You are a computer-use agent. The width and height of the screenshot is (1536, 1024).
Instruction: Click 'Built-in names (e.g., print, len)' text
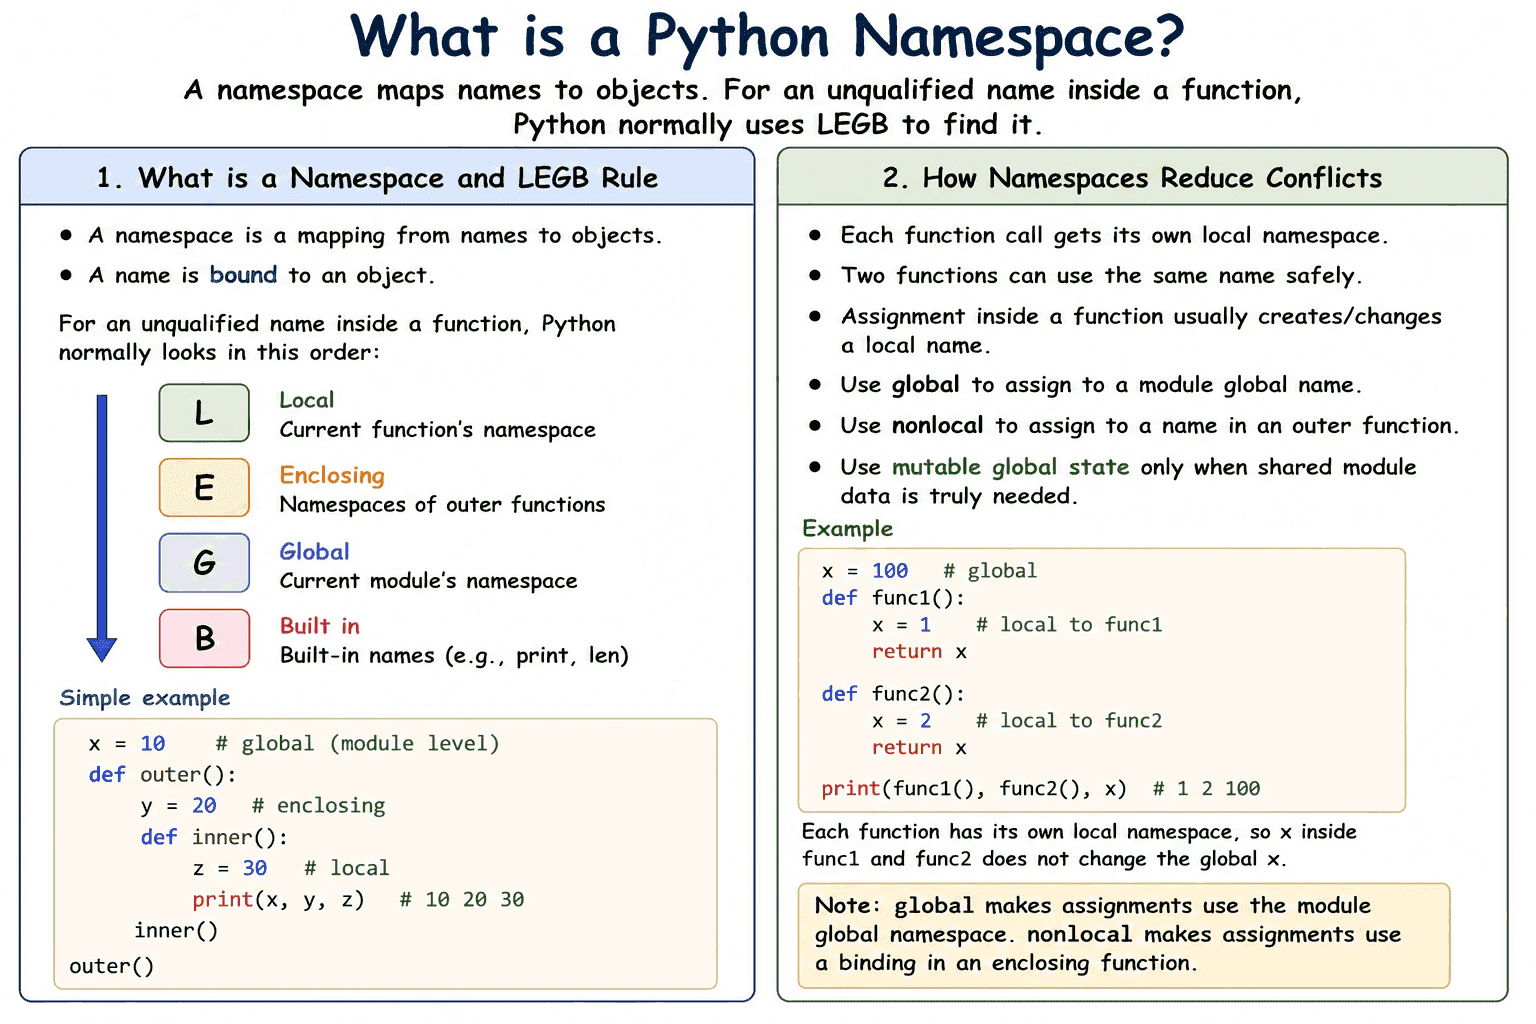(x=454, y=656)
